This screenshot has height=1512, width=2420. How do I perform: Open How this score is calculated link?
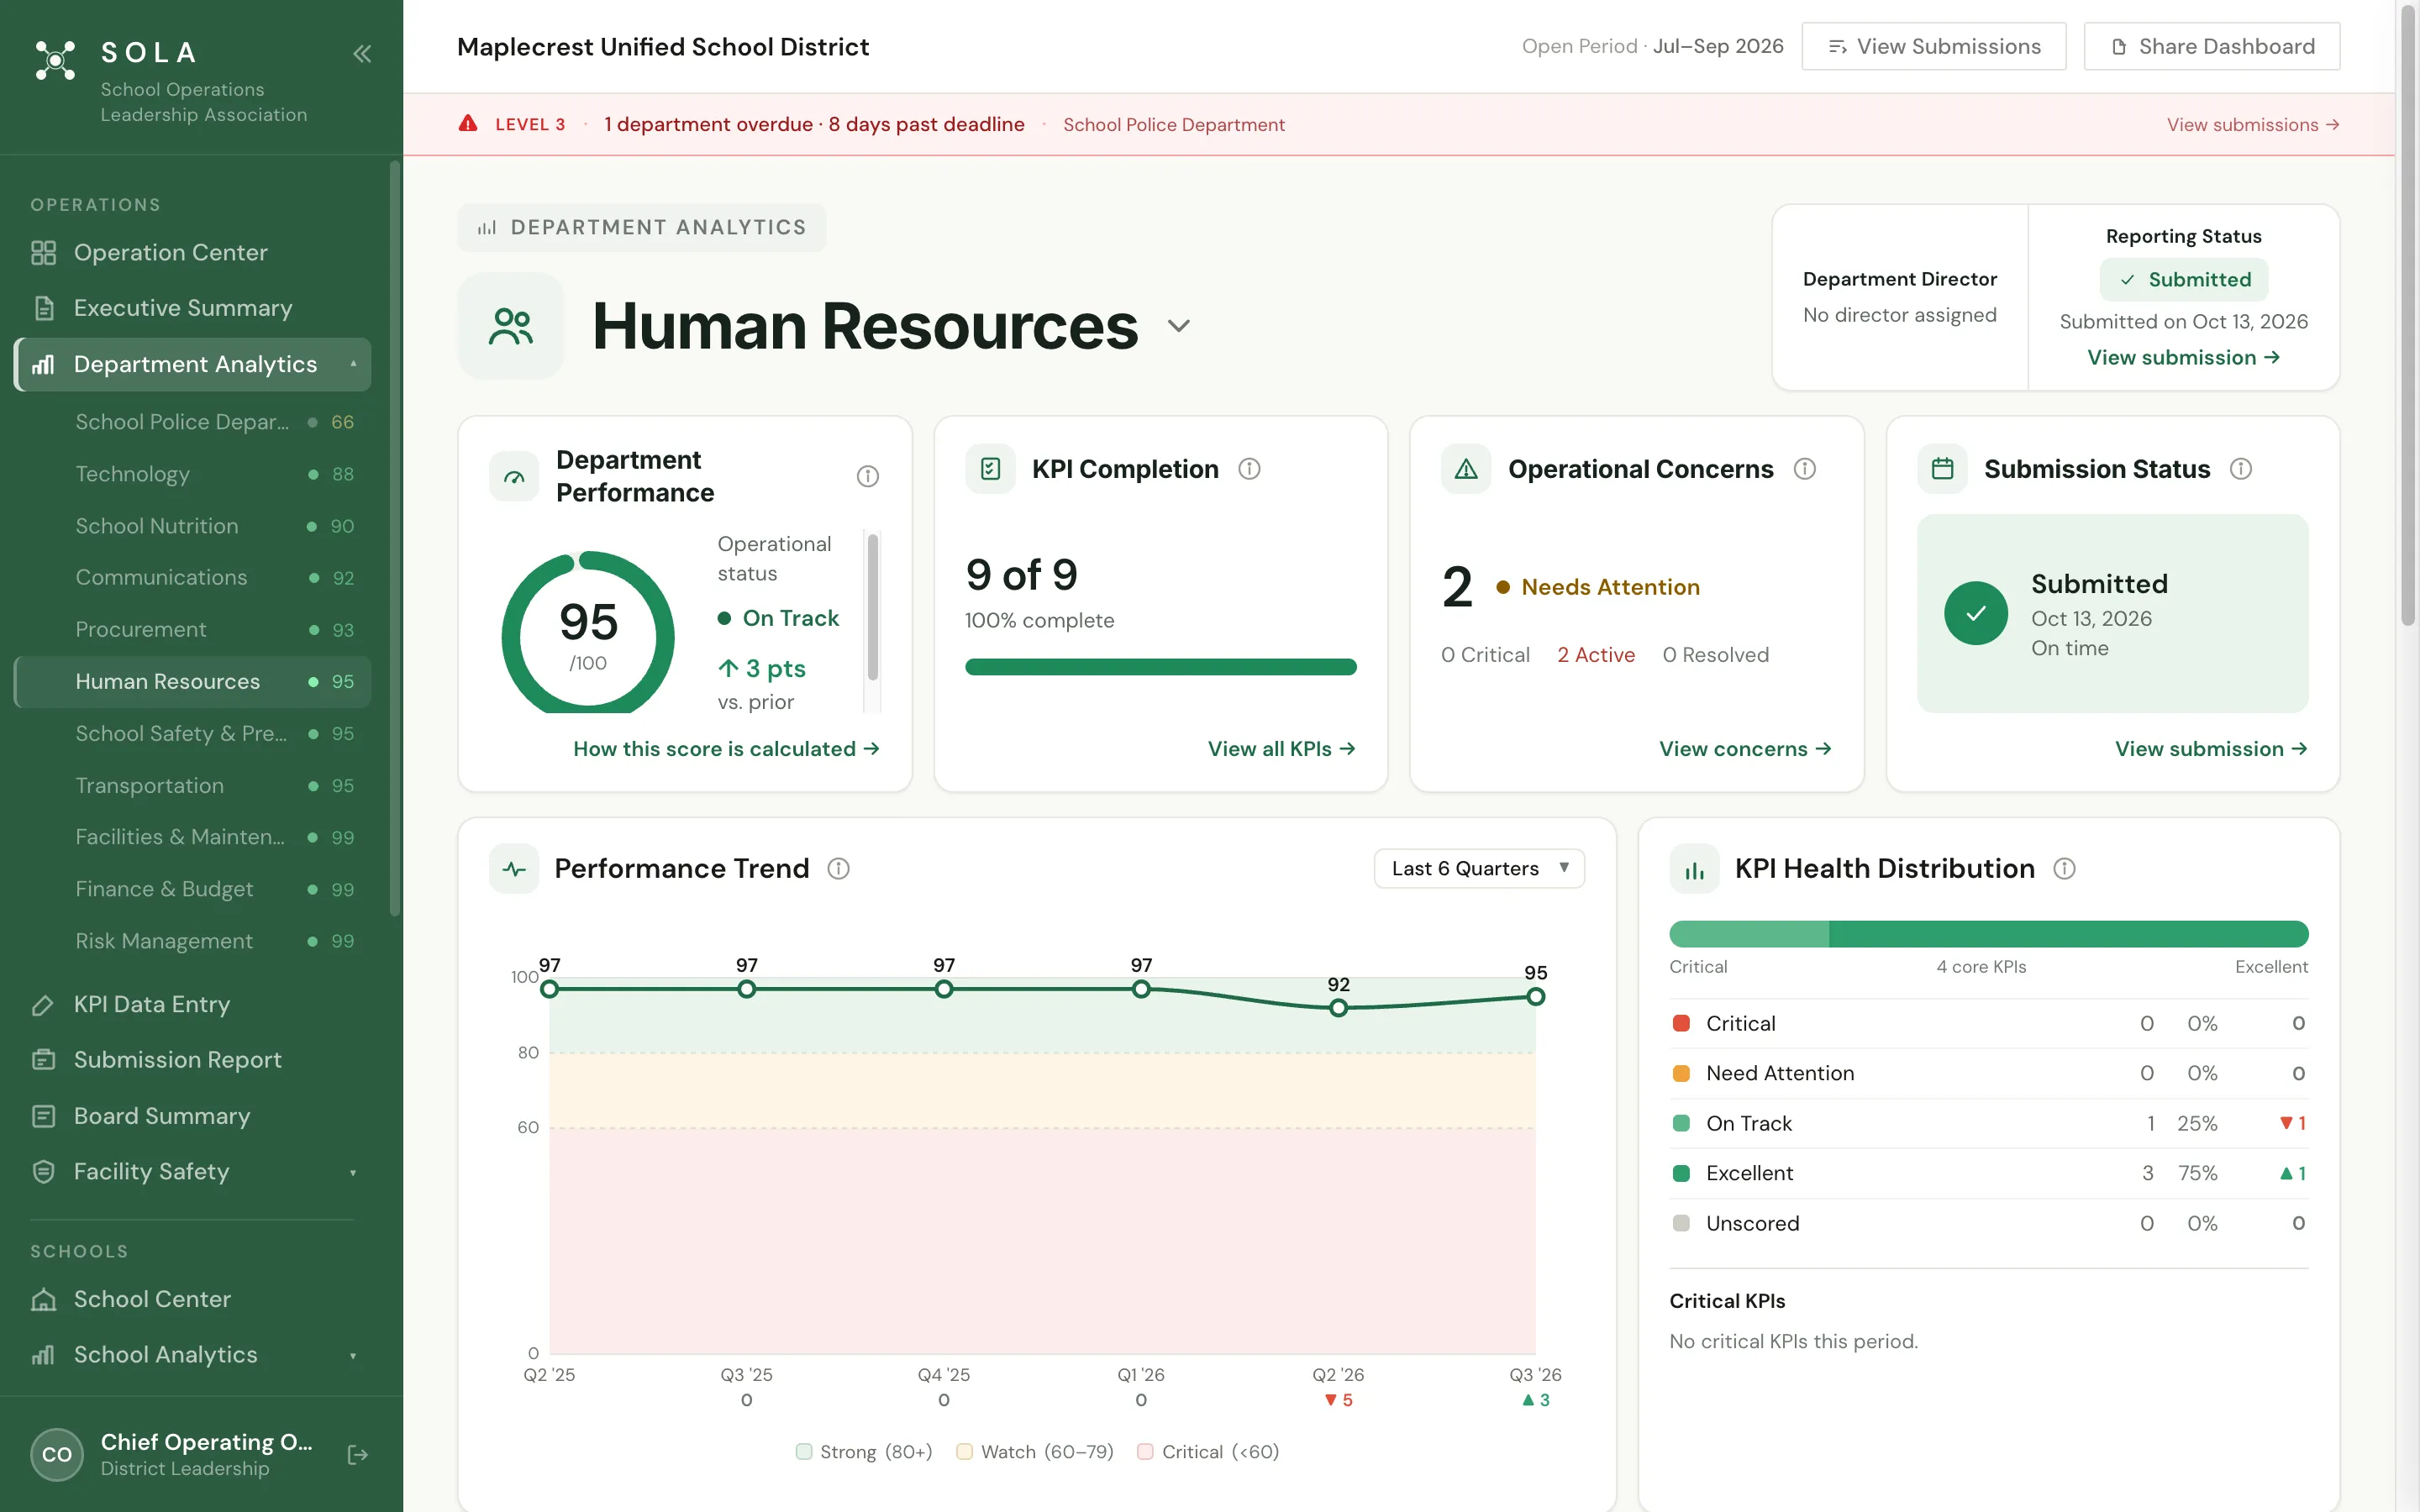[x=726, y=749]
